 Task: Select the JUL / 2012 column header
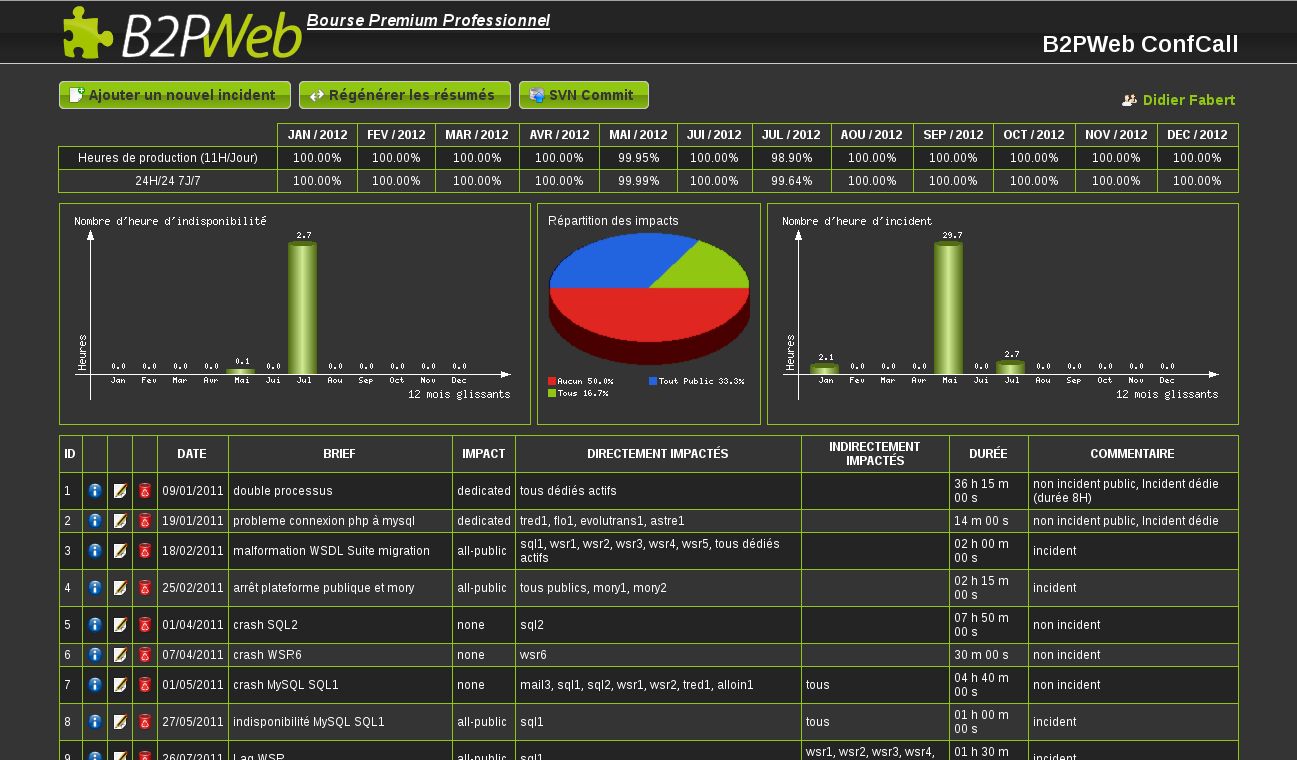792,135
